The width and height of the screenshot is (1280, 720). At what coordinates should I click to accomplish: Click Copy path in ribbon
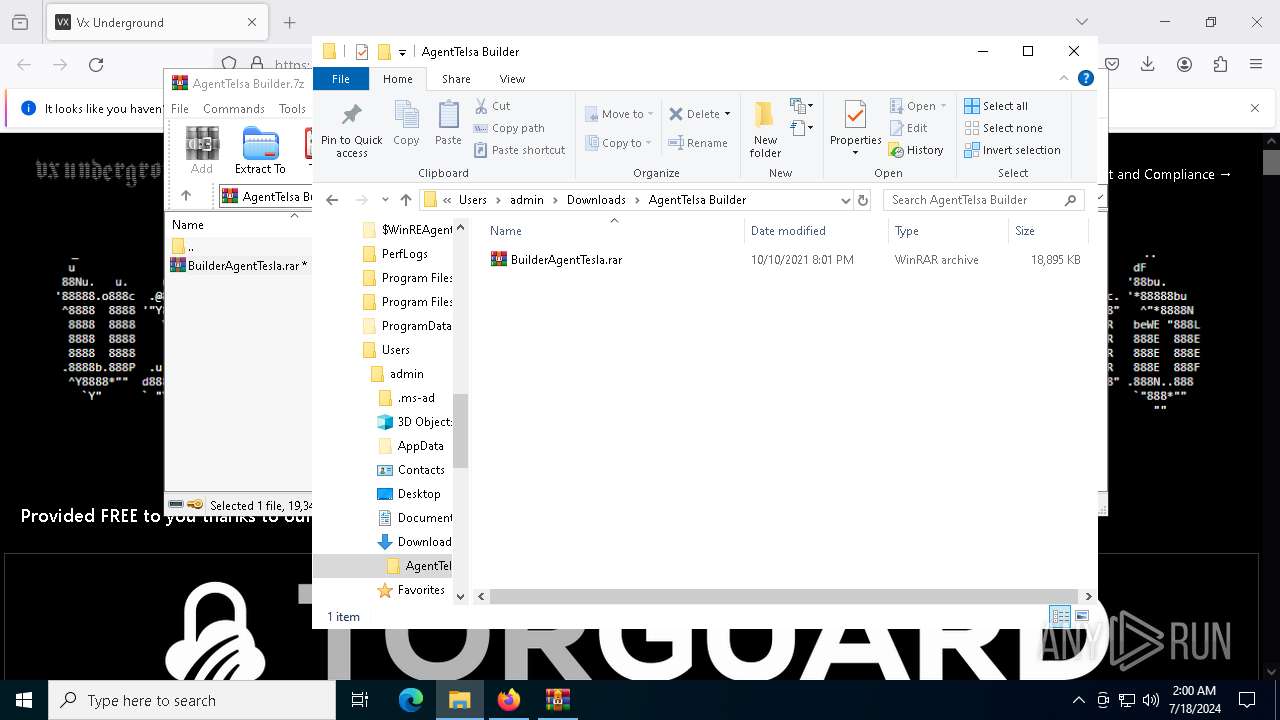(509, 128)
